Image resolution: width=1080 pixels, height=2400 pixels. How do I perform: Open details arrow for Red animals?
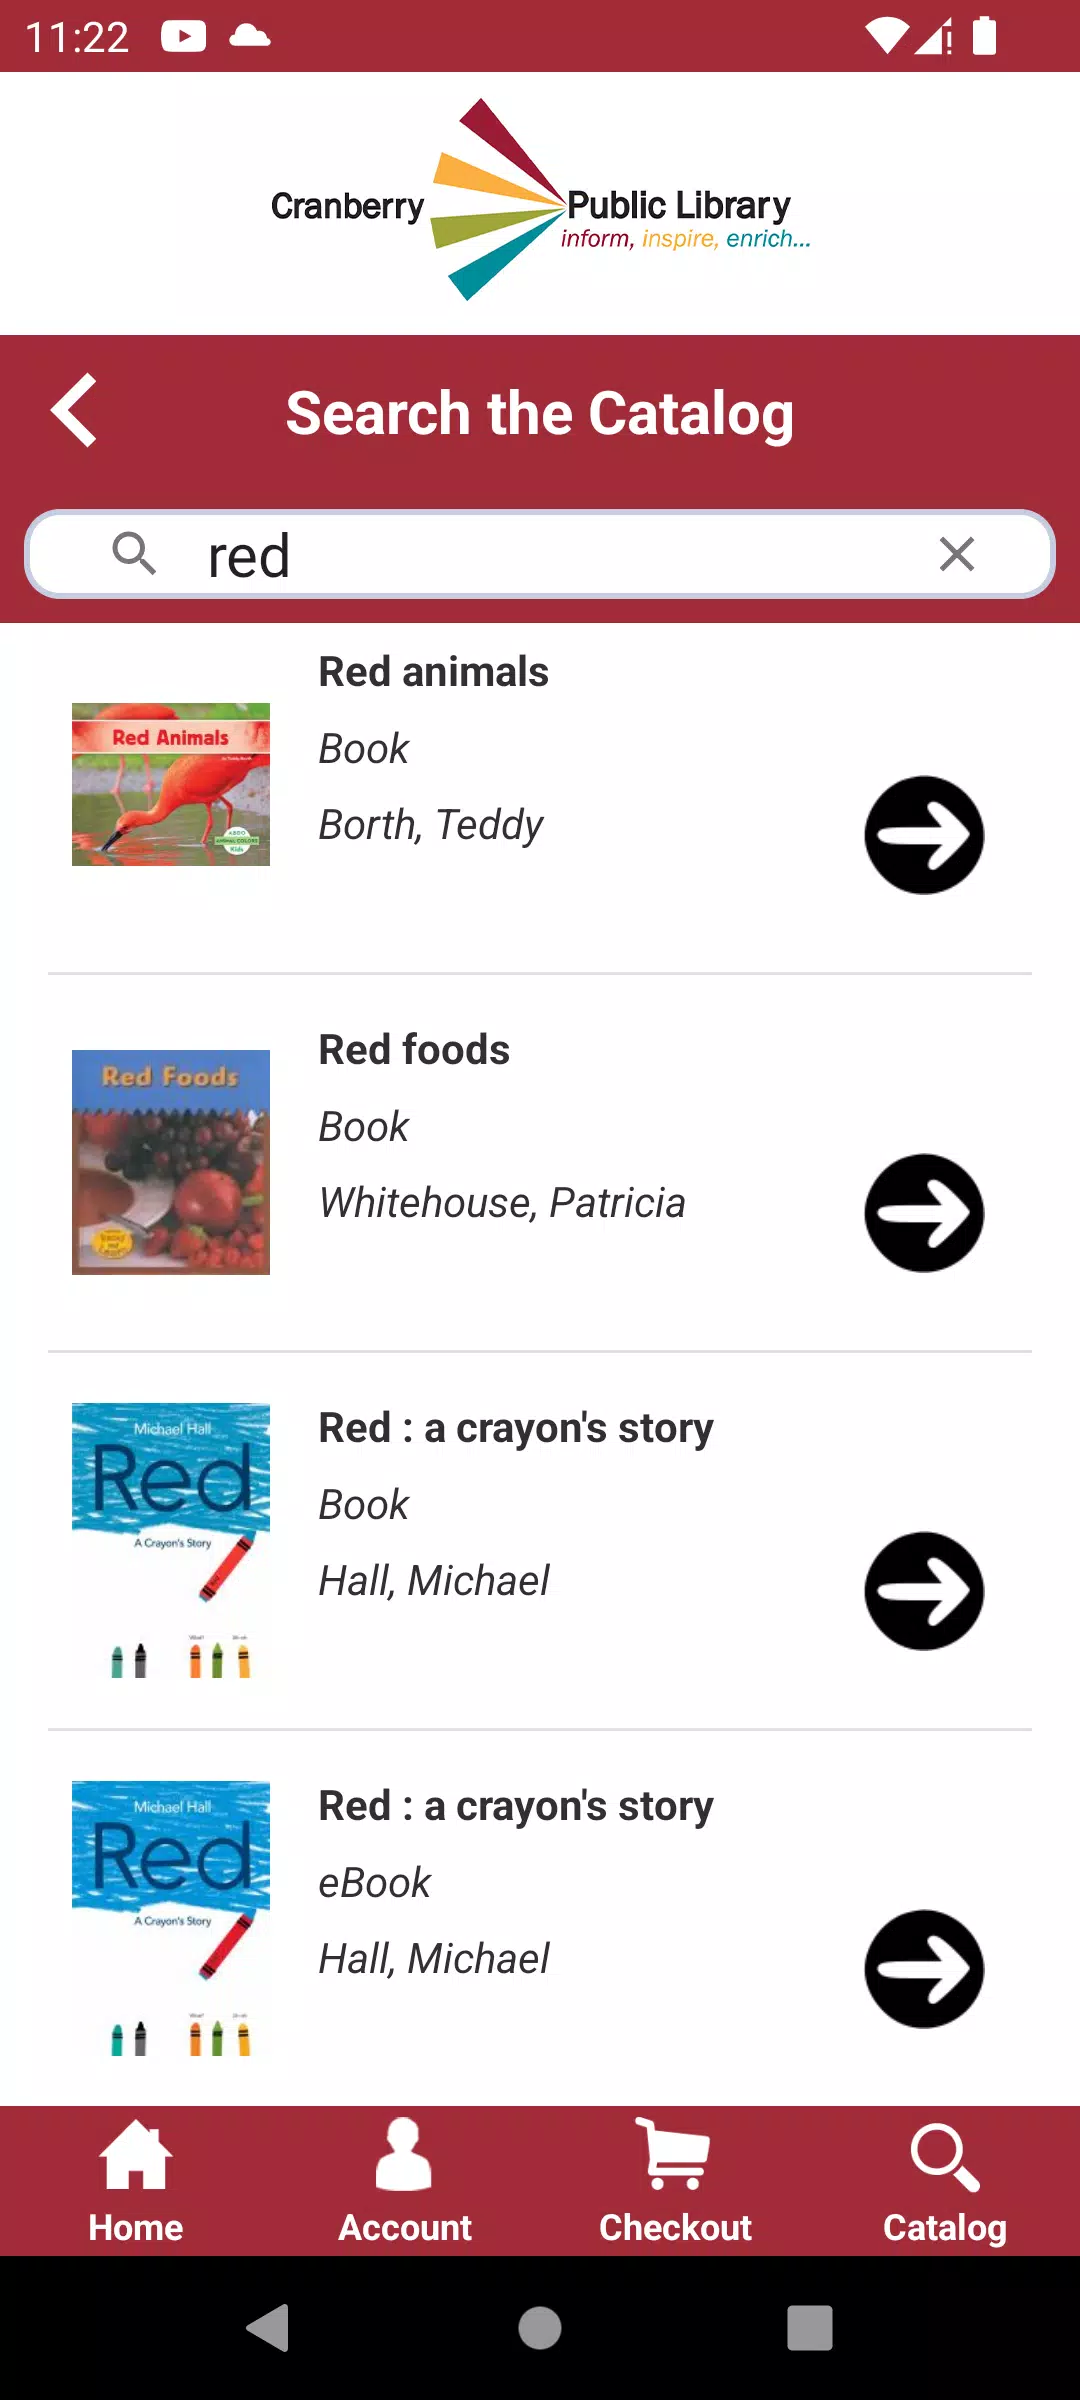coord(924,835)
